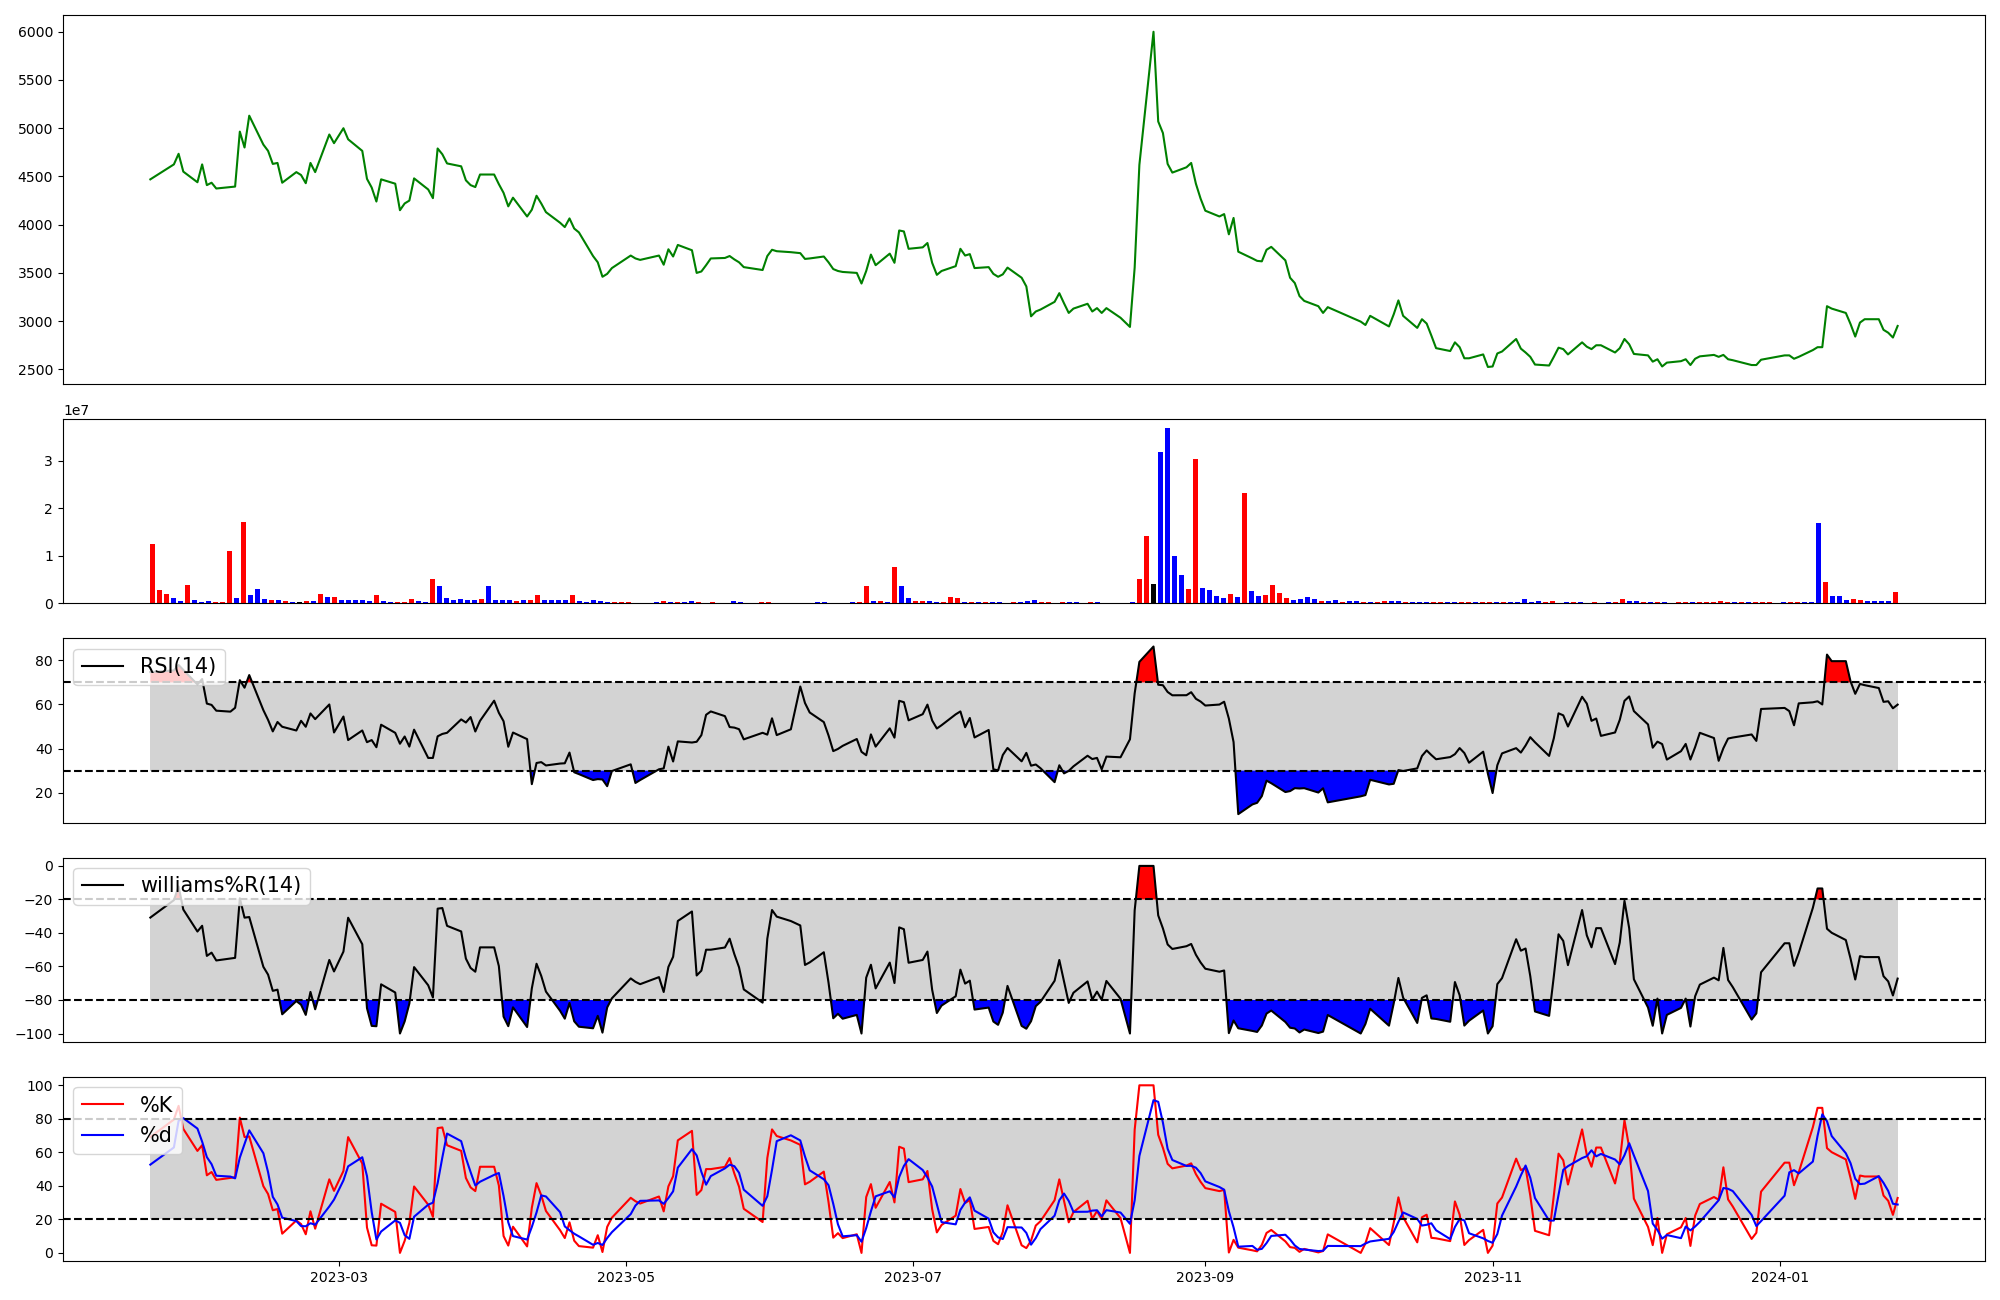This screenshot has width=2000, height=1300.
Task: Click the 2023-11 date tick label
Action: point(1492,1277)
